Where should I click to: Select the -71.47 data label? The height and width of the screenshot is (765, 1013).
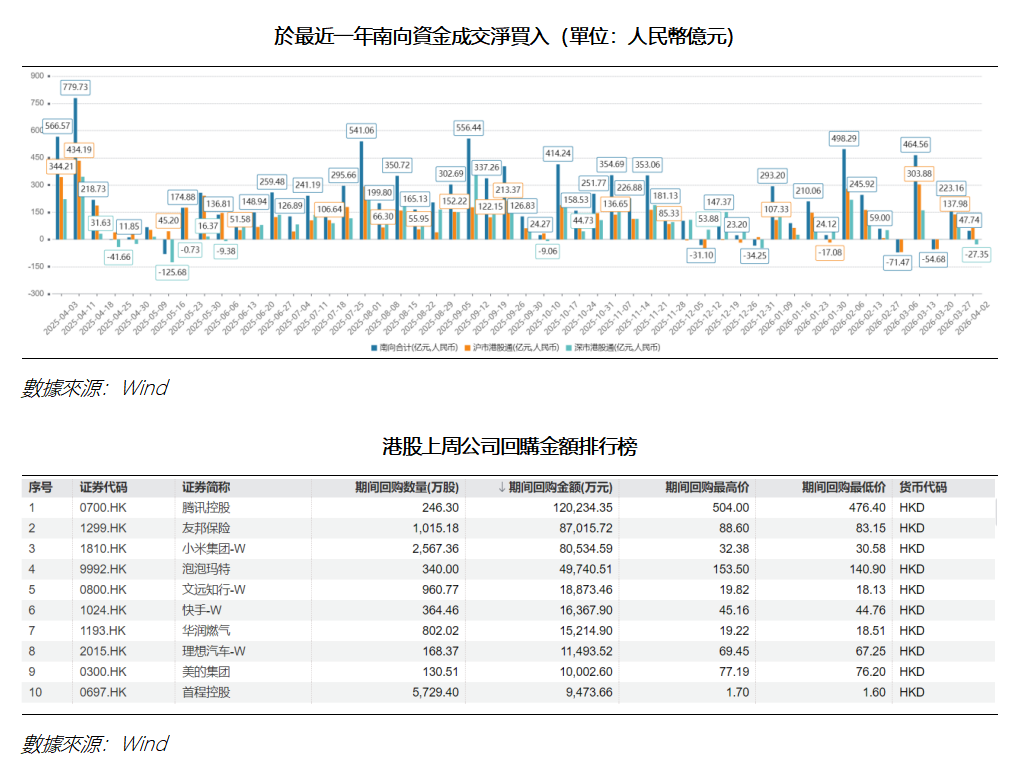(897, 262)
